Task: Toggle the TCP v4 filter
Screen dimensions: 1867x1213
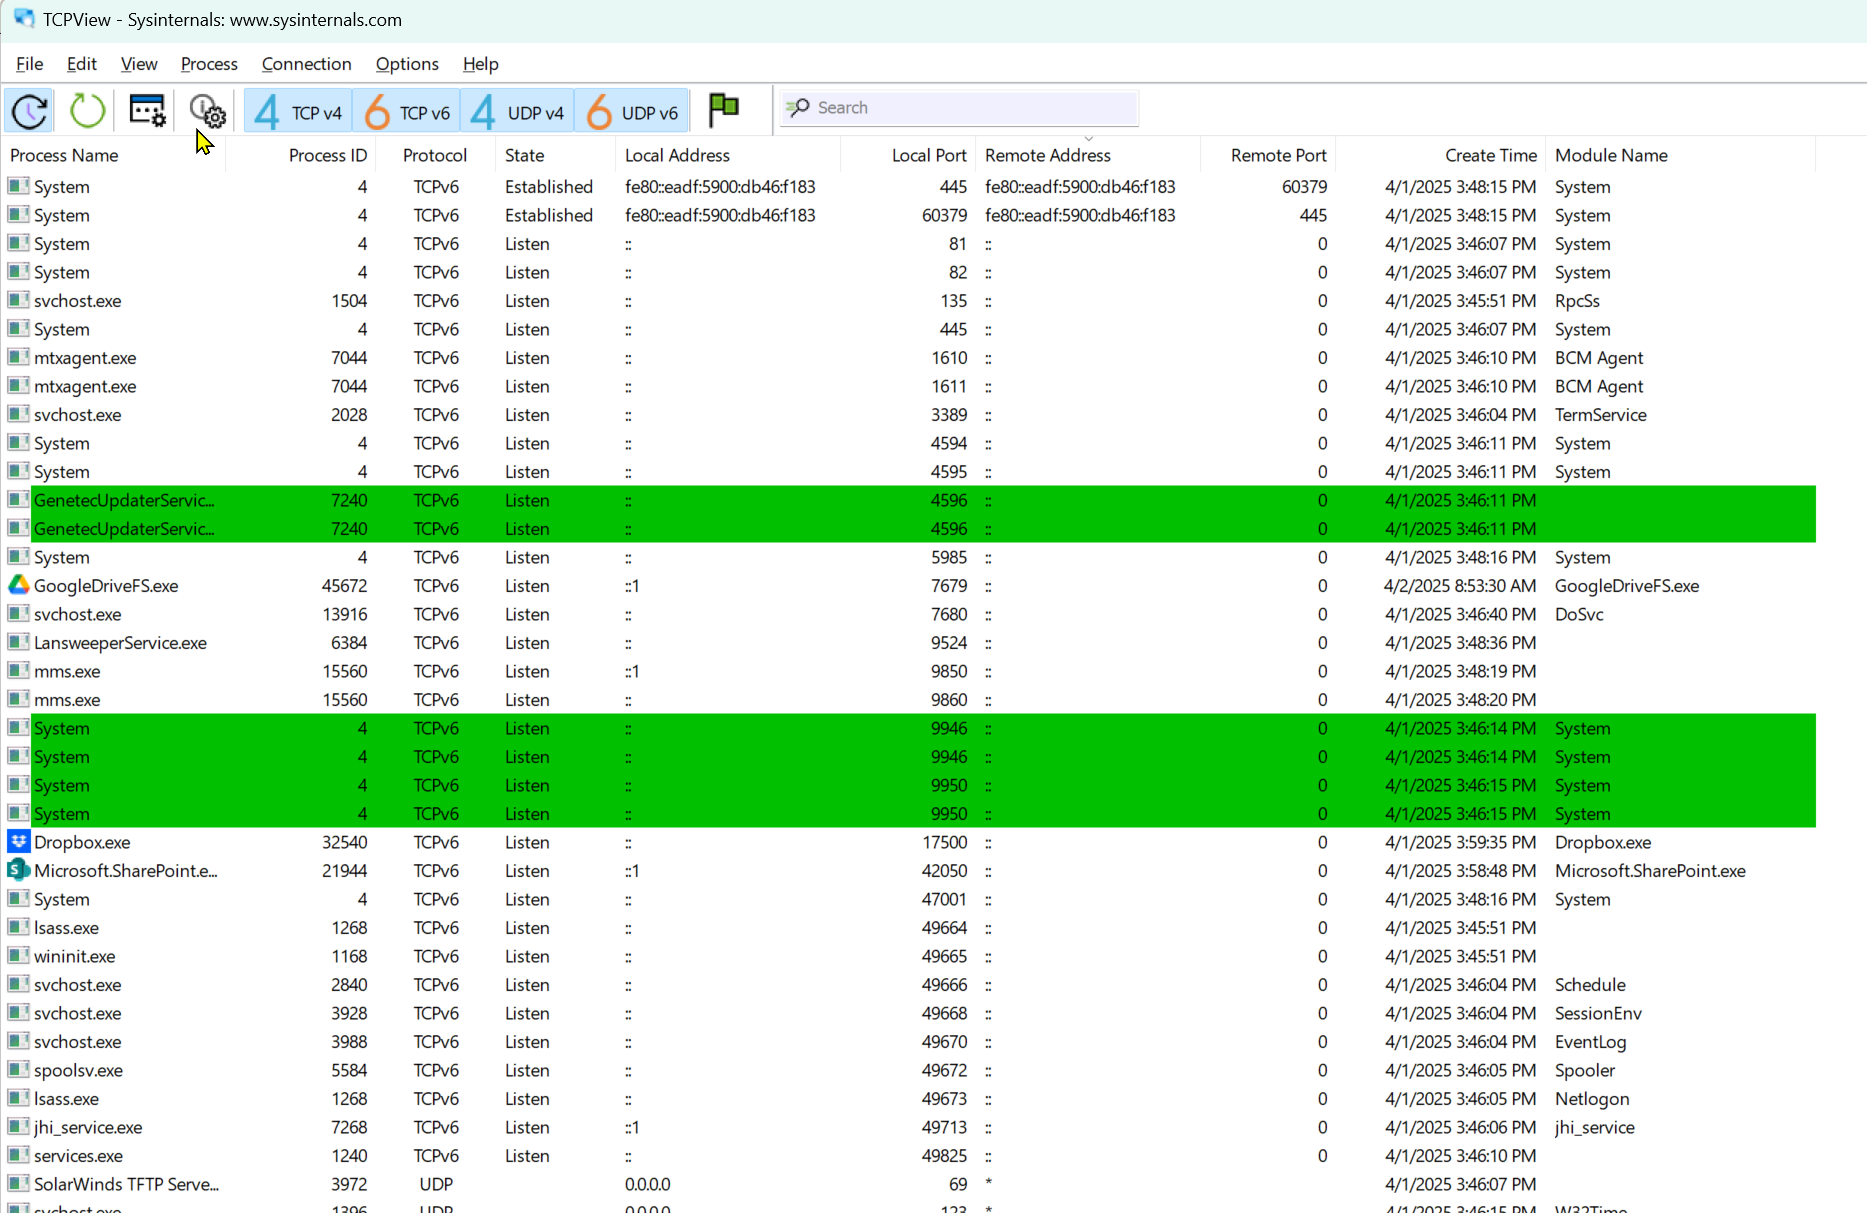Action: 297,110
